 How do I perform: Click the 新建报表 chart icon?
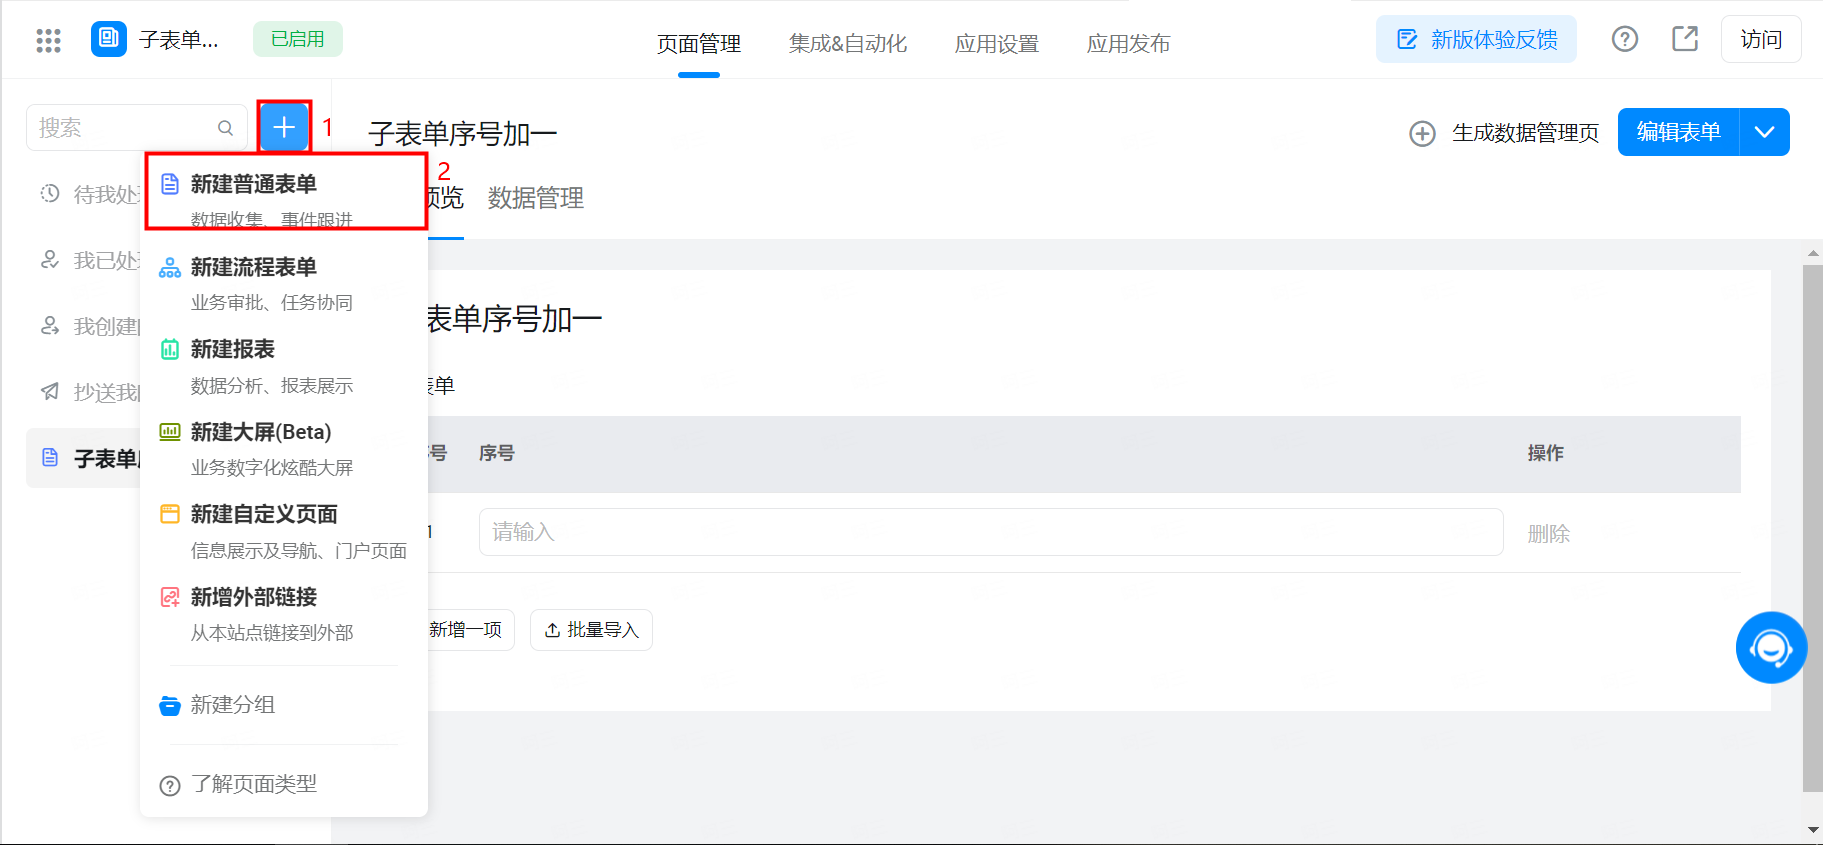pyautogui.click(x=170, y=349)
